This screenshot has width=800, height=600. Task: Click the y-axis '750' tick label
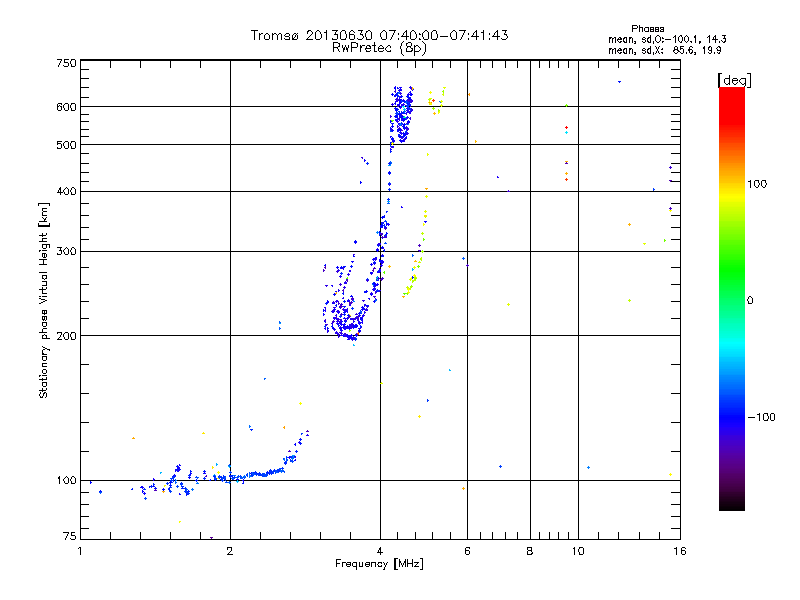[x=66, y=63]
